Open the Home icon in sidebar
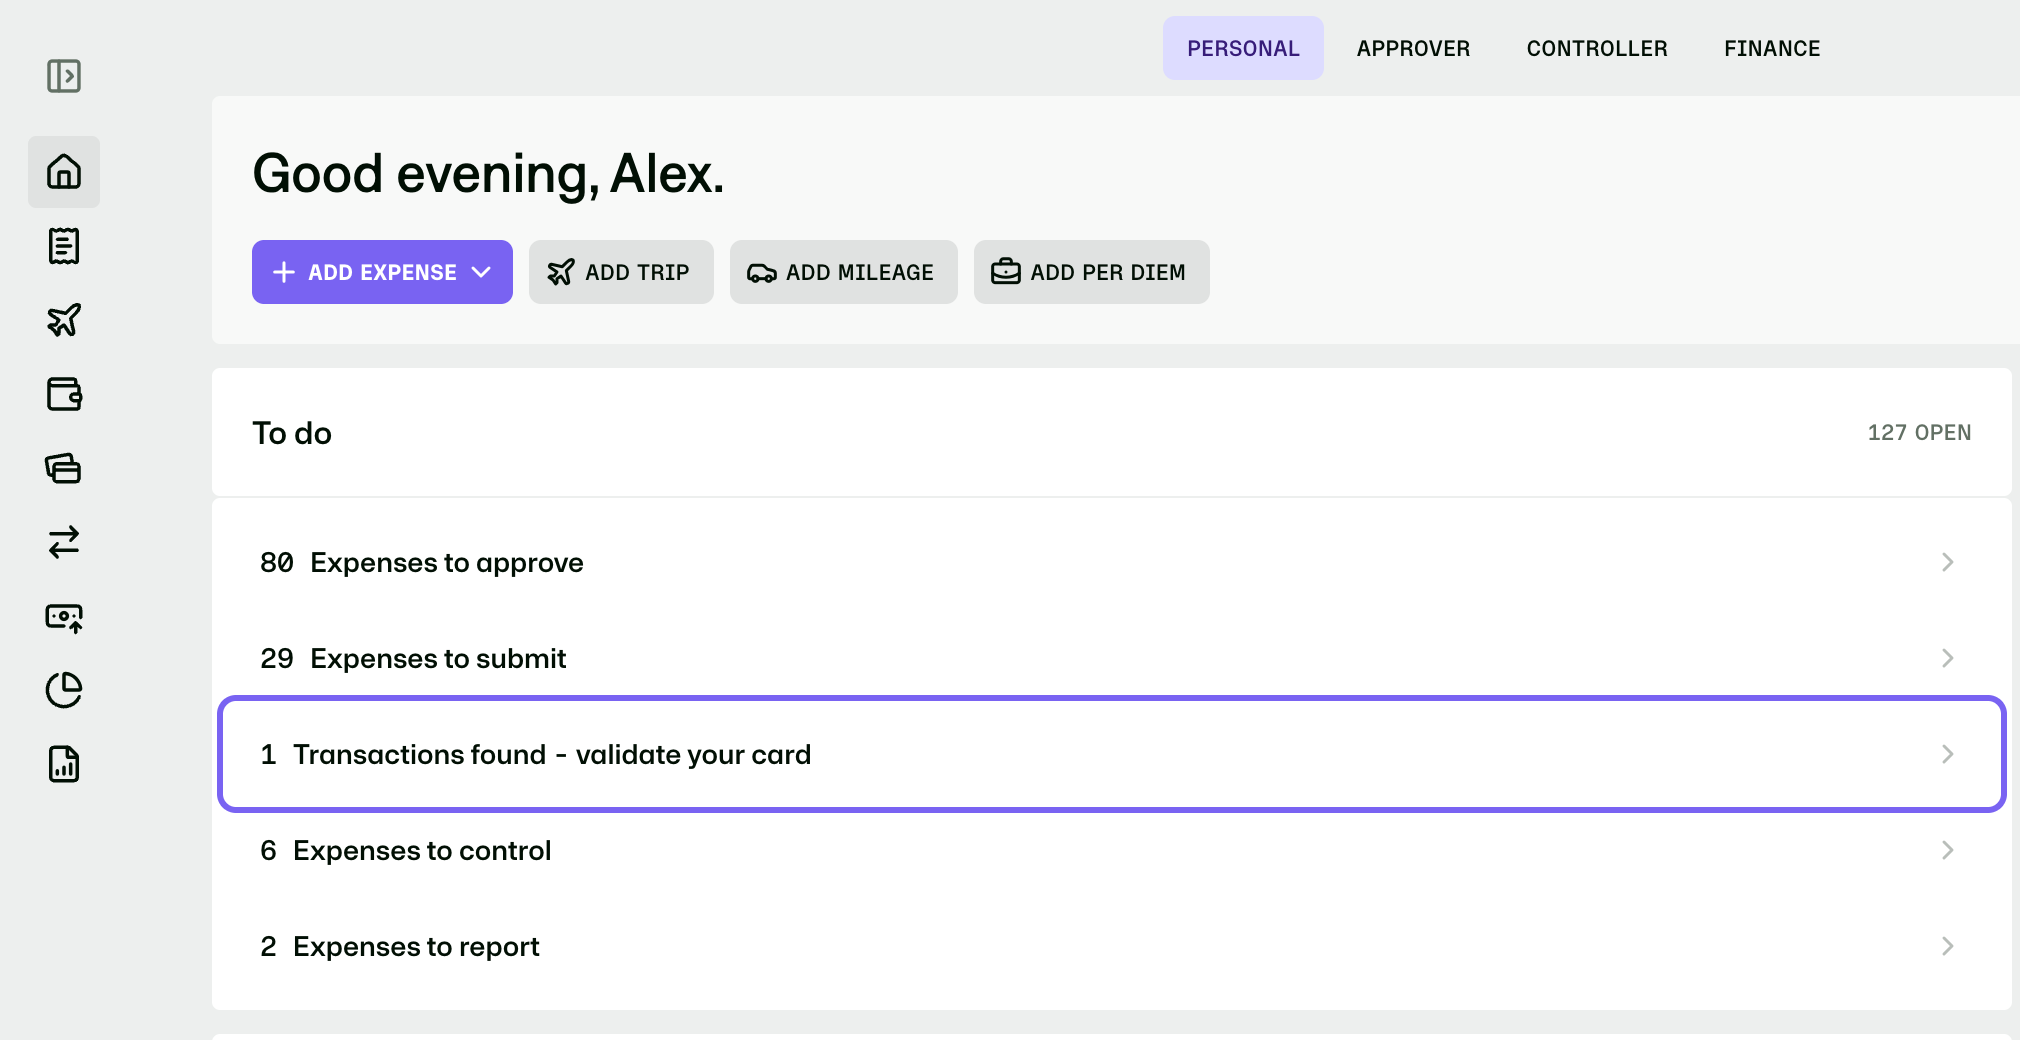The width and height of the screenshot is (2020, 1040). coord(64,172)
